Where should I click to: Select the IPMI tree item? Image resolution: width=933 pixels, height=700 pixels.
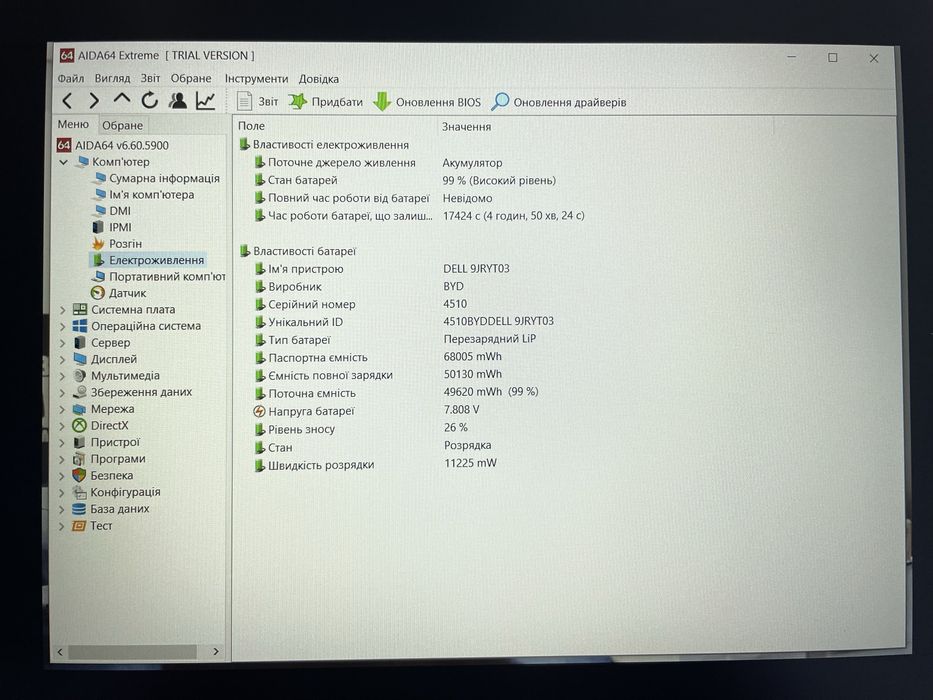coord(112,227)
